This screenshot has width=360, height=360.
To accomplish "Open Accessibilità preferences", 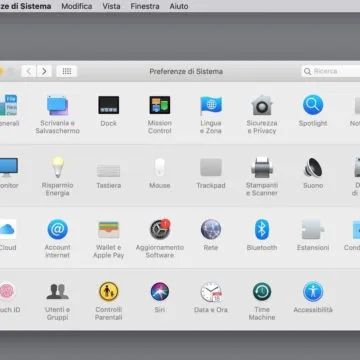I will [313, 297].
